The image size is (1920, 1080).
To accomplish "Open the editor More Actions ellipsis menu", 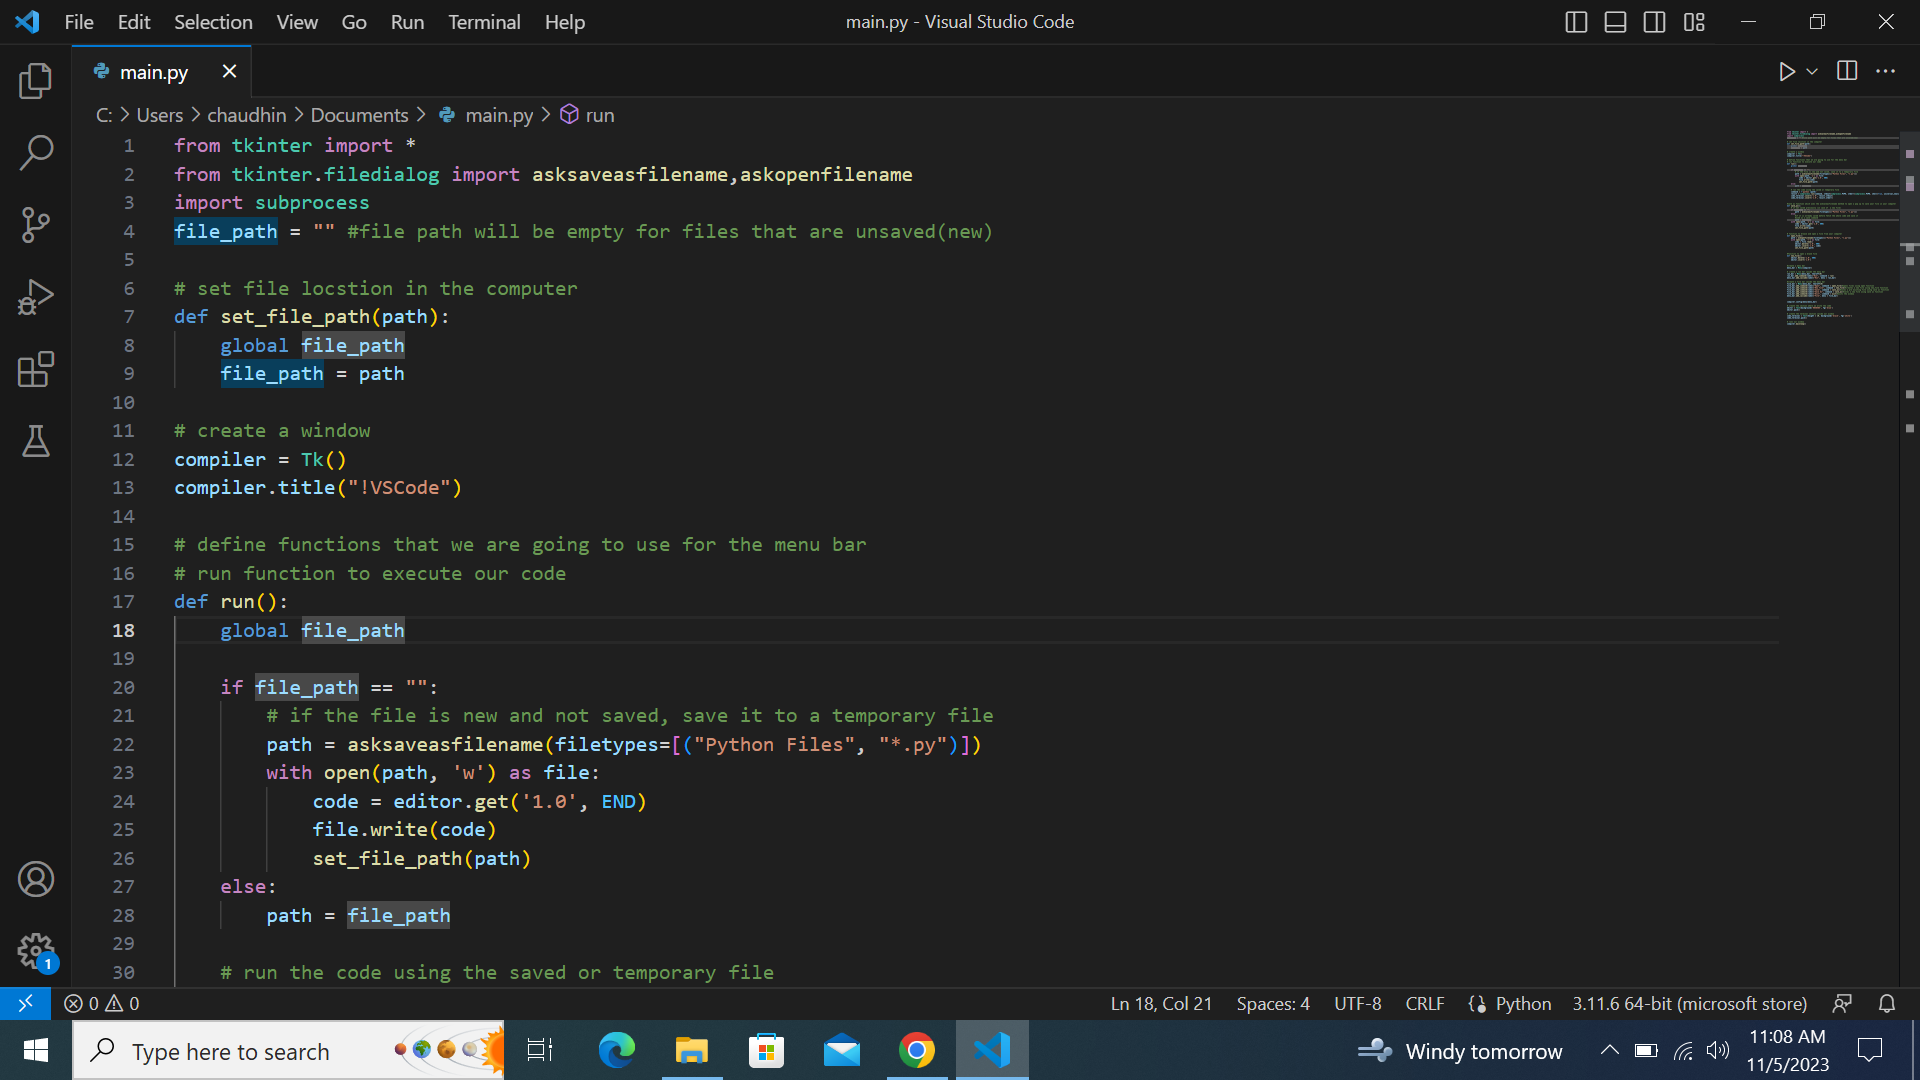I will tap(1885, 72).
